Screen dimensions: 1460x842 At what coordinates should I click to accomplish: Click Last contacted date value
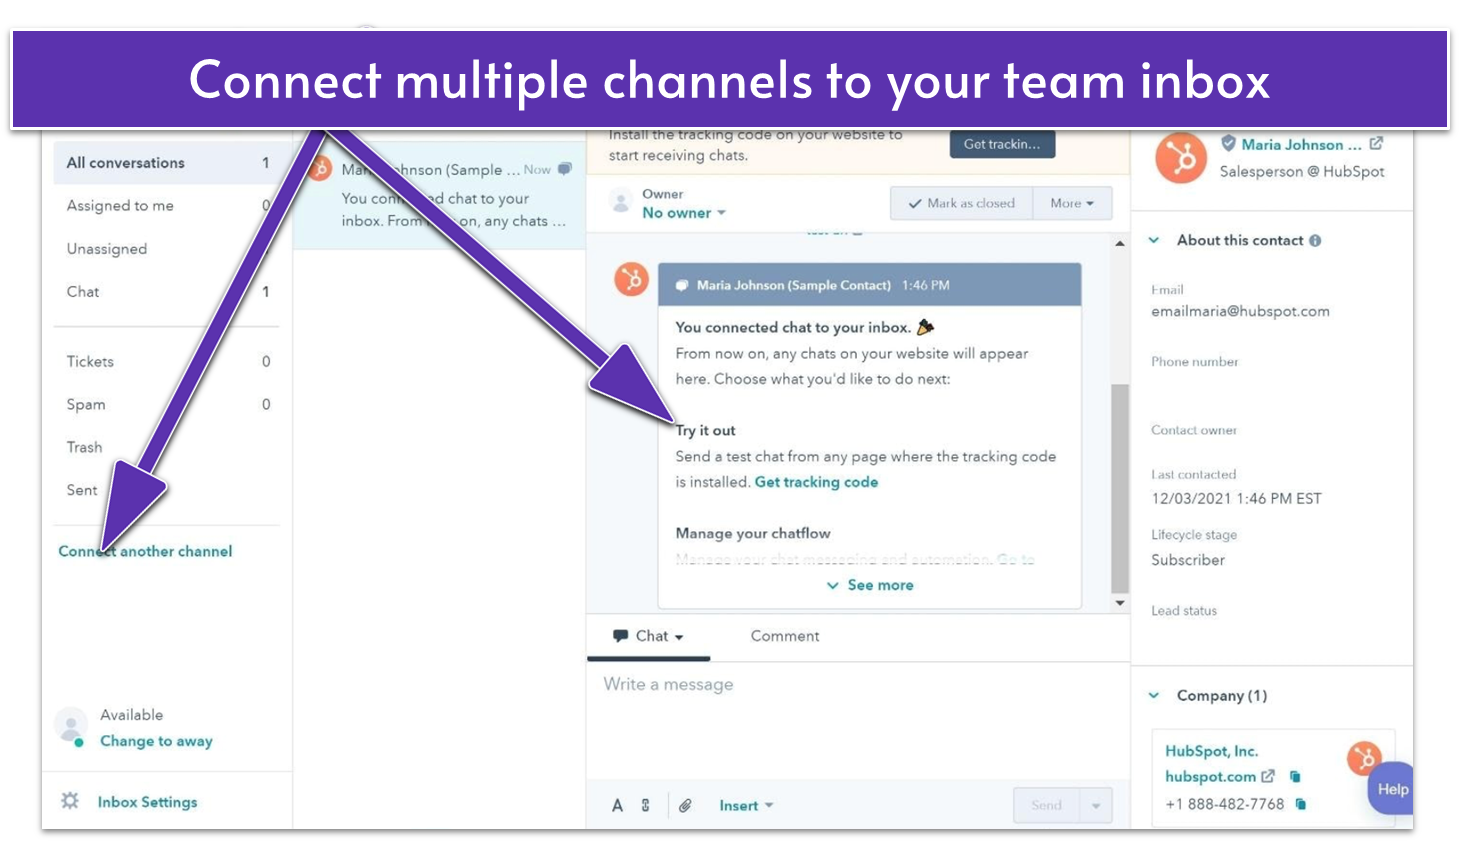tap(1236, 498)
